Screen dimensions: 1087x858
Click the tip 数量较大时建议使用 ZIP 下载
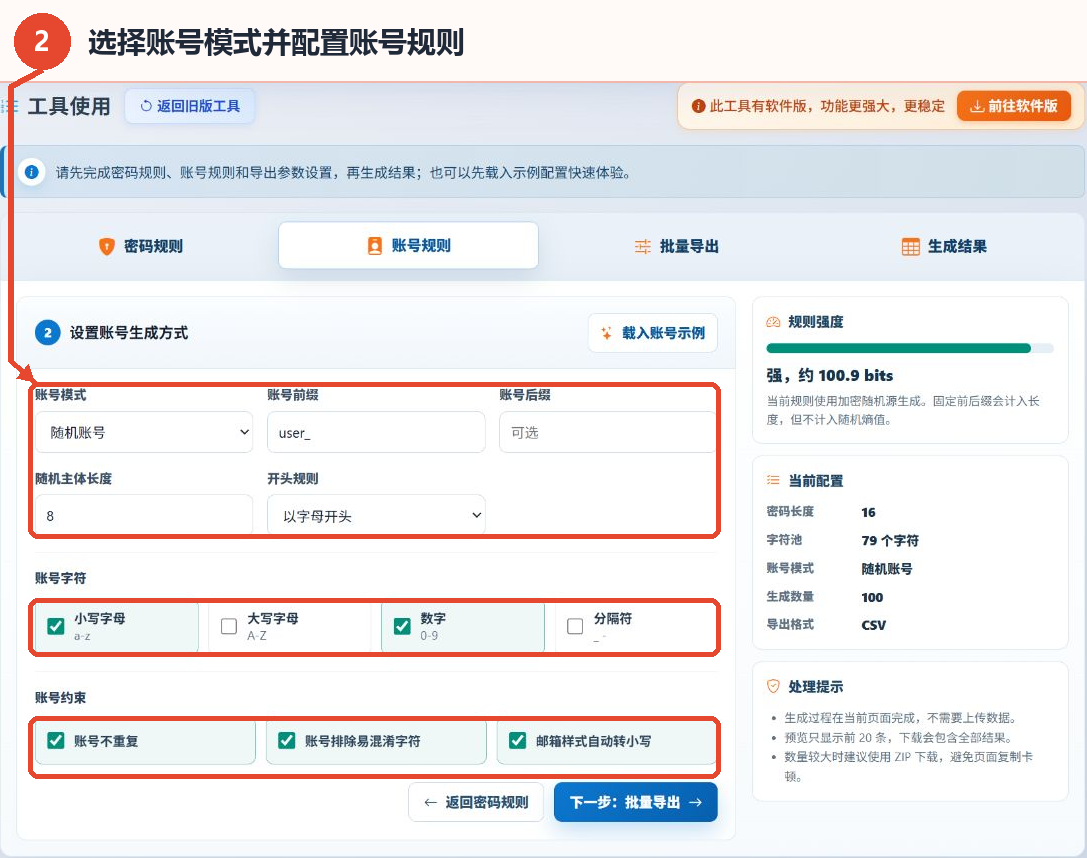[908, 767]
